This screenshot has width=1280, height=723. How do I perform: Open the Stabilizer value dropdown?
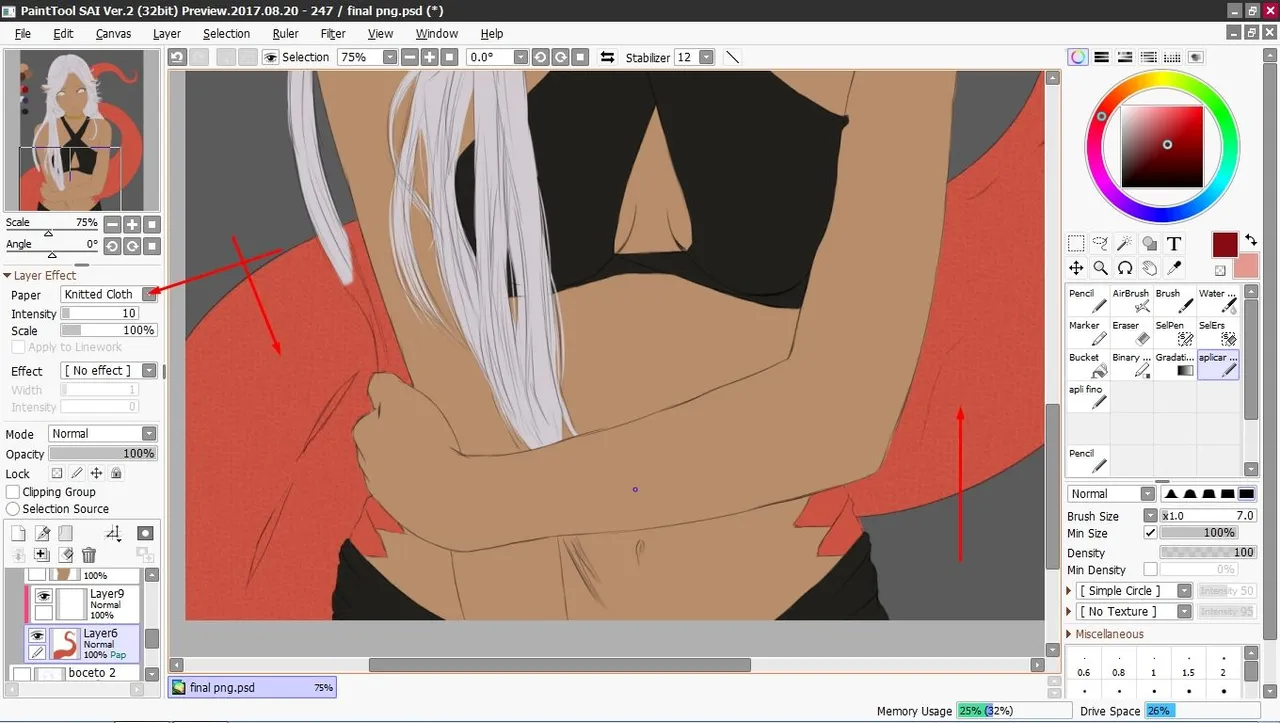pos(707,58)
